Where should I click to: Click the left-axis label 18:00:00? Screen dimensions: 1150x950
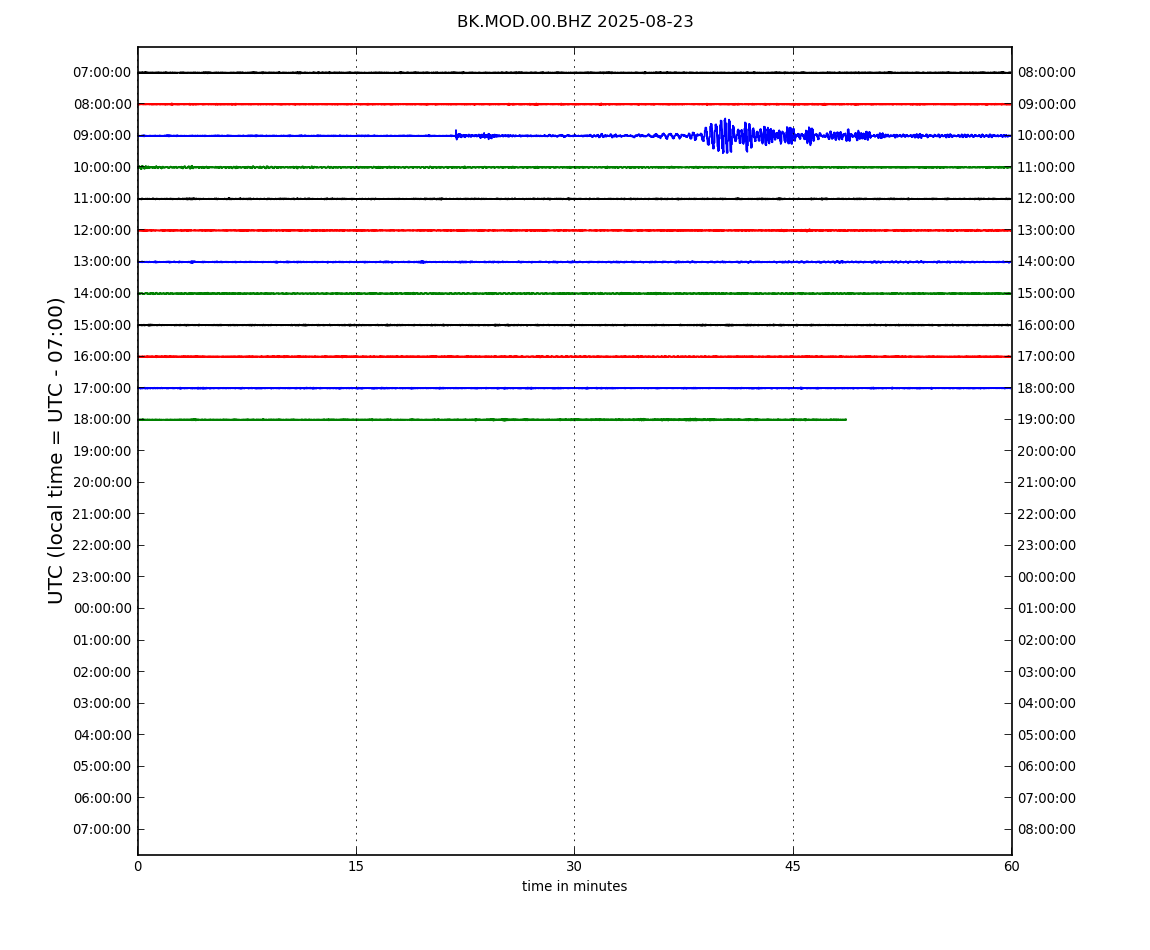(x=102, y=420)
